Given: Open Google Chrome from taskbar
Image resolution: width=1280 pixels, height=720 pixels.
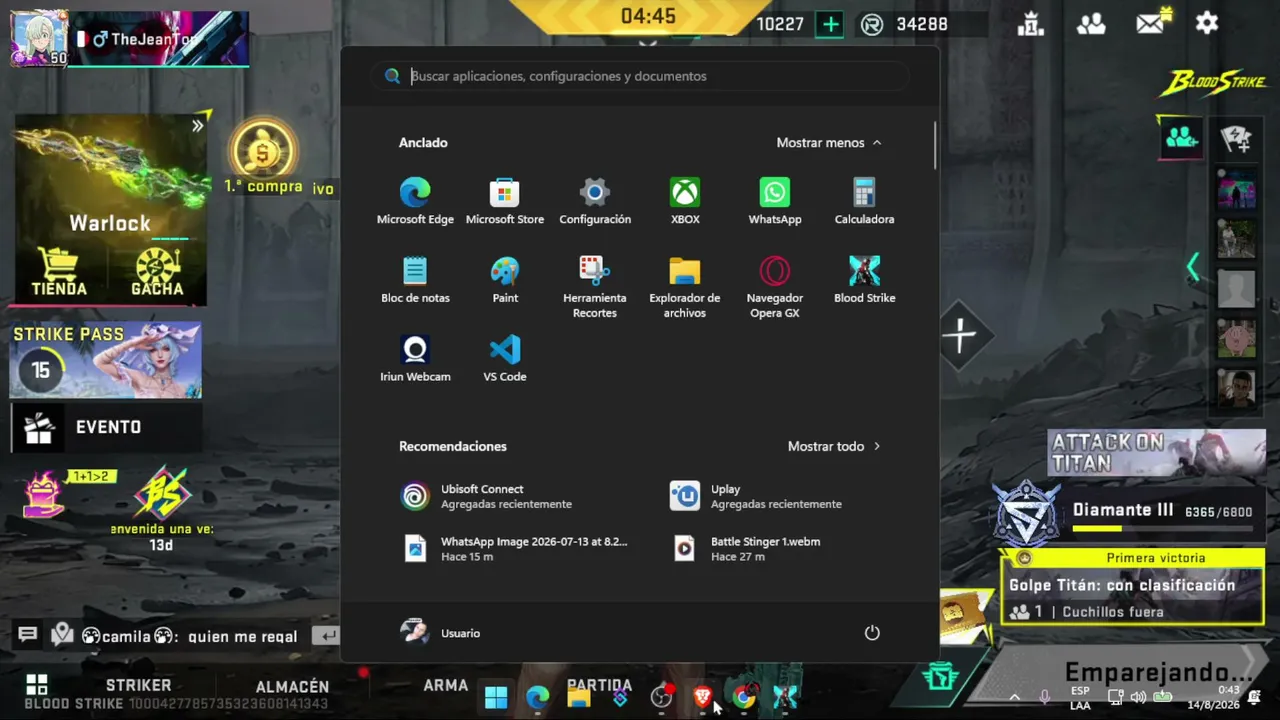Looking at the screenshot, I should [x=744, y=697].
